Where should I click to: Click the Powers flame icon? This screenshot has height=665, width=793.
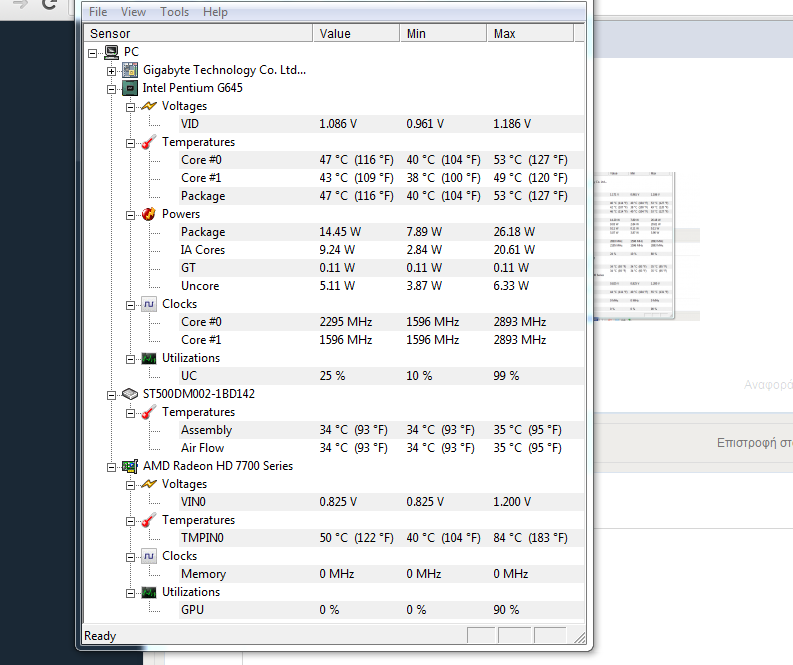pos(149,214)
